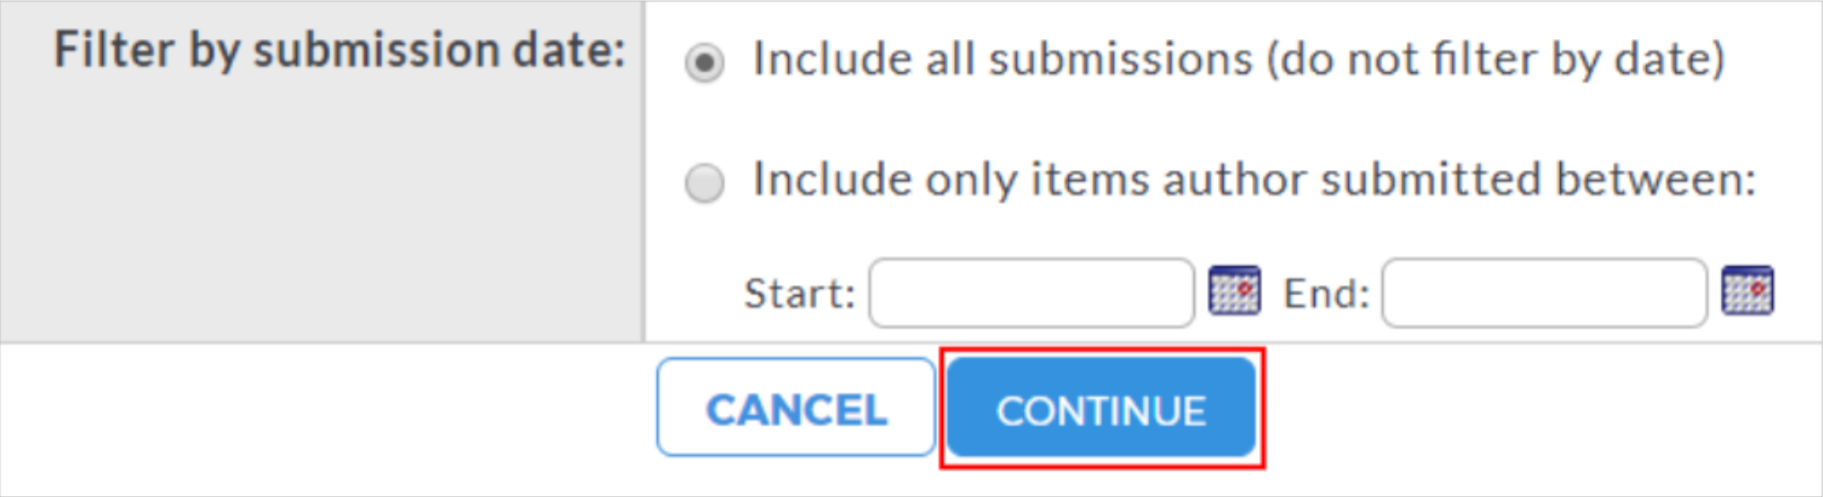Disable date filtering with the first radio option
Screen dimensions: 1823x497
click(704, 63)
